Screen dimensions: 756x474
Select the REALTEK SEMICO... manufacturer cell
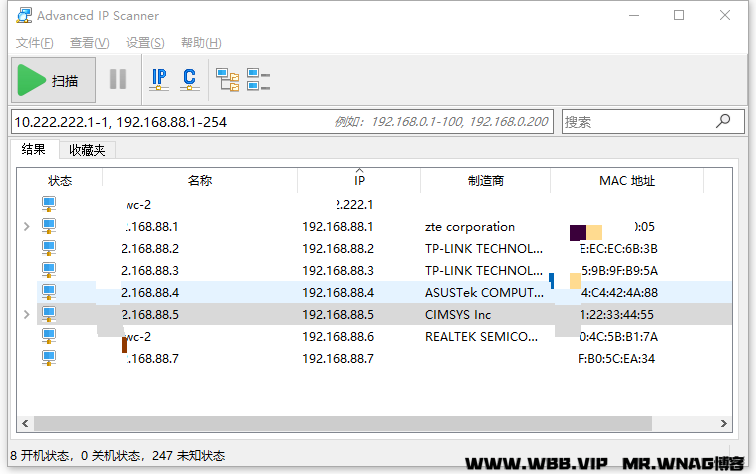pos(481,337)
